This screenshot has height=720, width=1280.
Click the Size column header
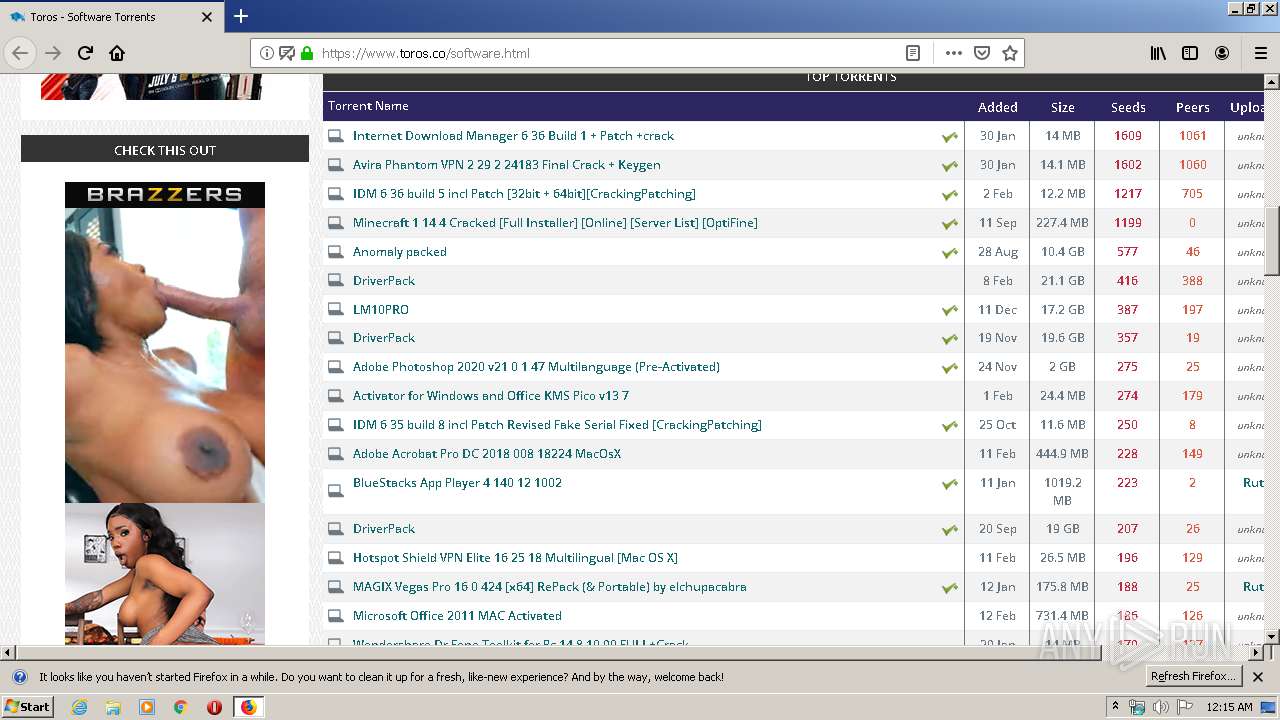[1062, 107]
